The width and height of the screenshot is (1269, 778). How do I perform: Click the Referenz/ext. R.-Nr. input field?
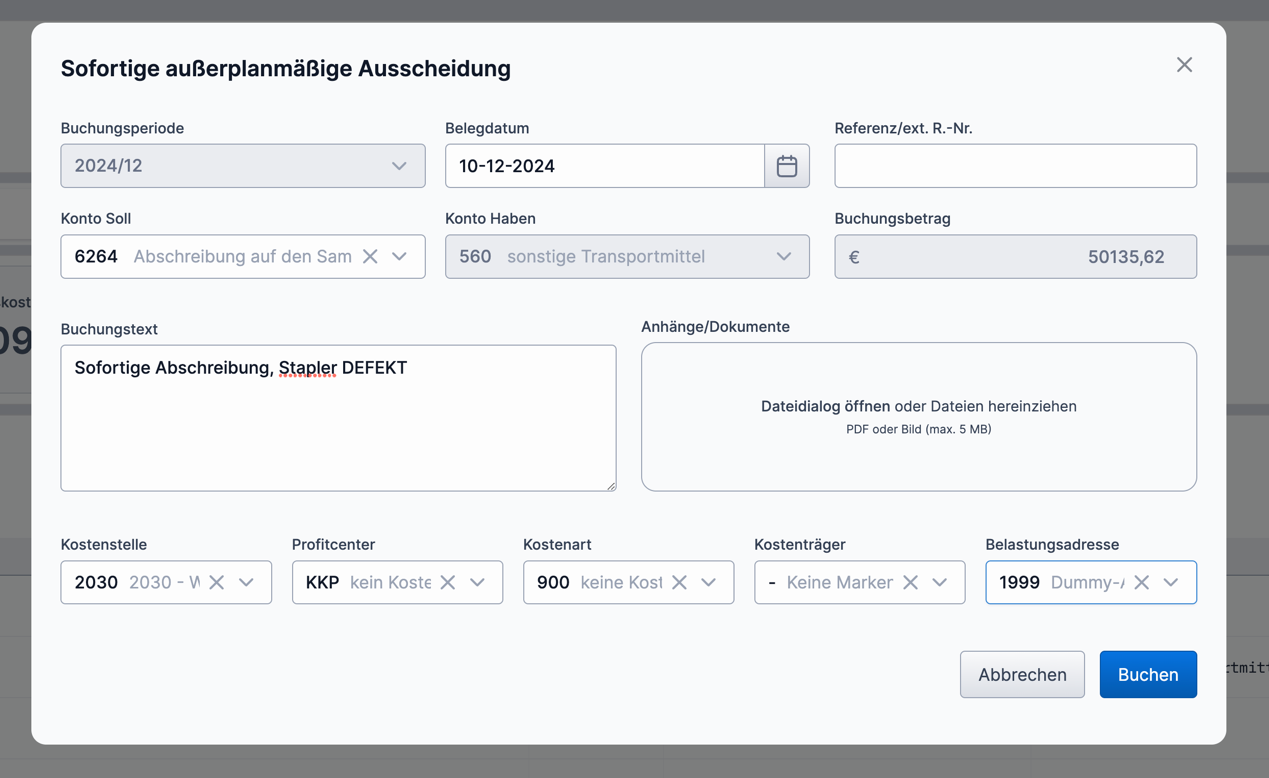tap(1015, 165)
